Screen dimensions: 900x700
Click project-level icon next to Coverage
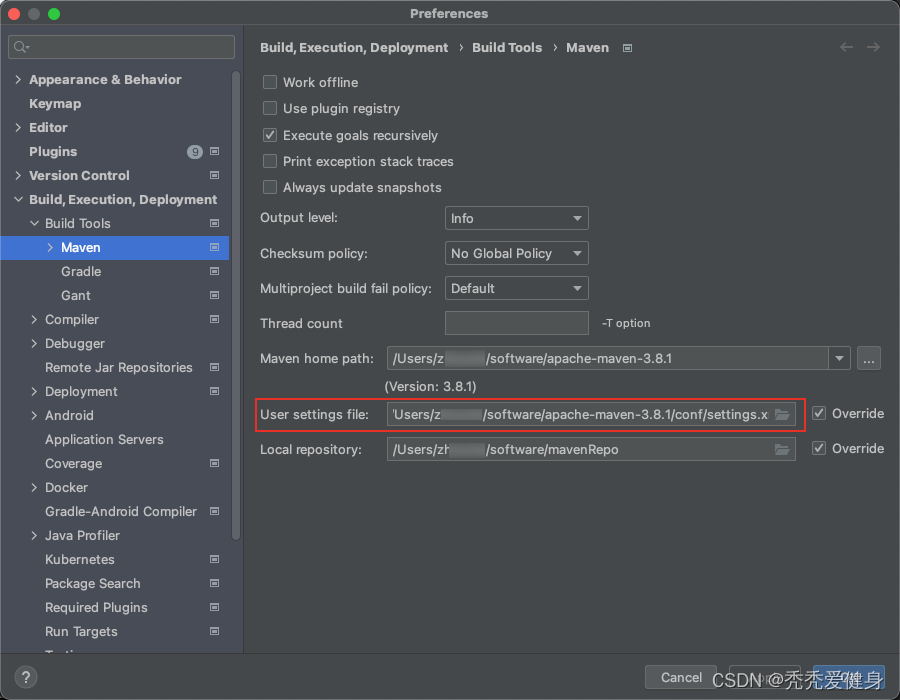pyautogui.click(x=215, y=463)
